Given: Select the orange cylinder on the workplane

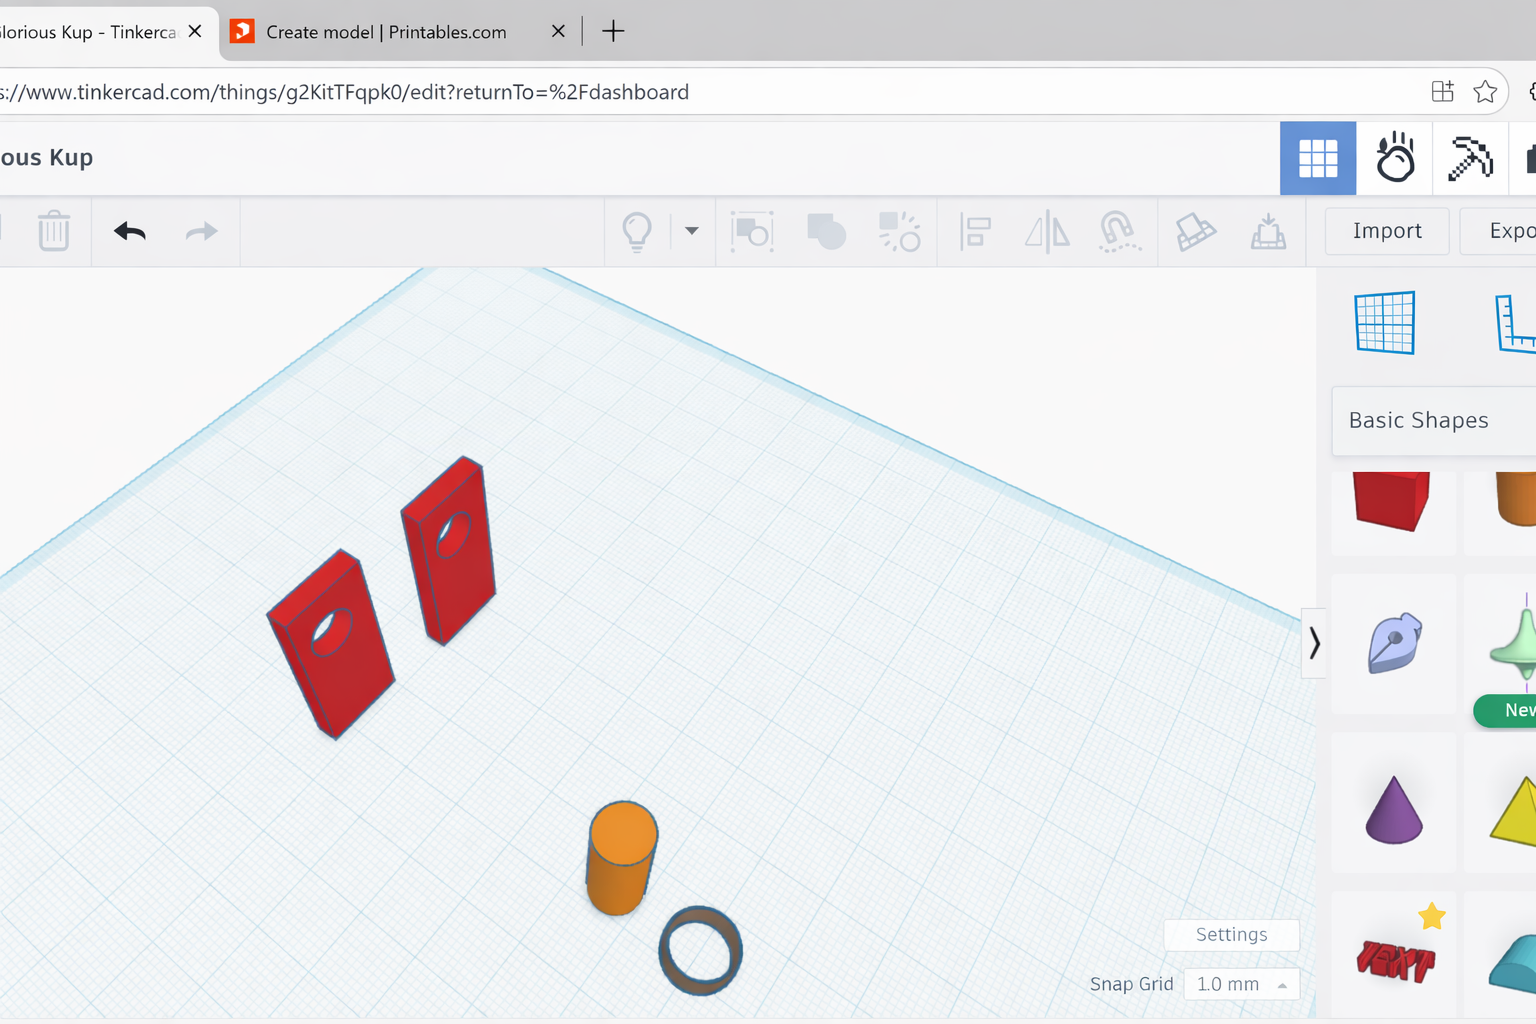Looking at the screenshot, I should coord(621,858).
